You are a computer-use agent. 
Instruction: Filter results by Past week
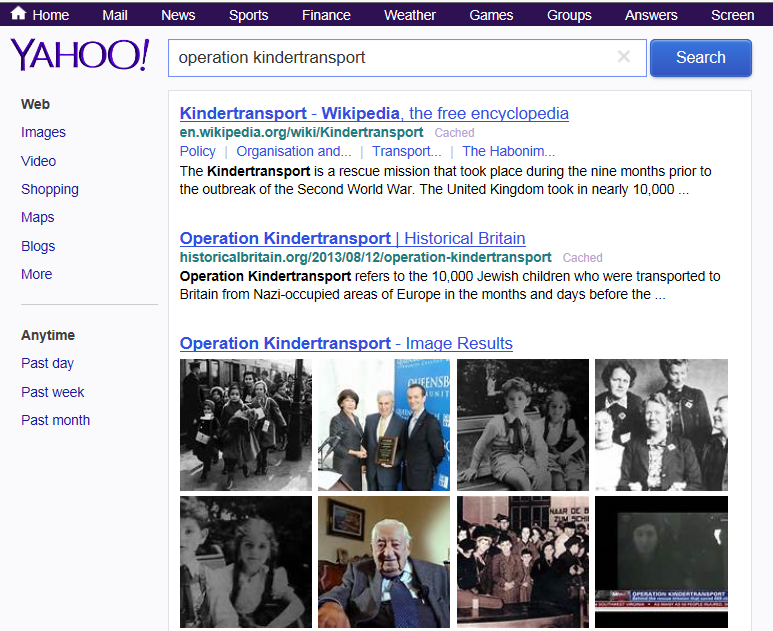coord(53,392)
